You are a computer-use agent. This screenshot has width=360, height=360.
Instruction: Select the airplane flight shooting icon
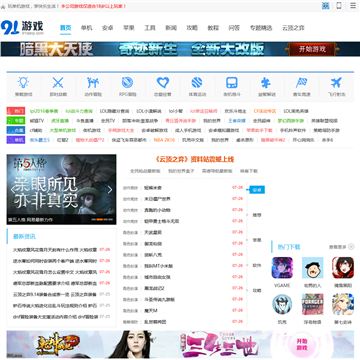(336, 82)
